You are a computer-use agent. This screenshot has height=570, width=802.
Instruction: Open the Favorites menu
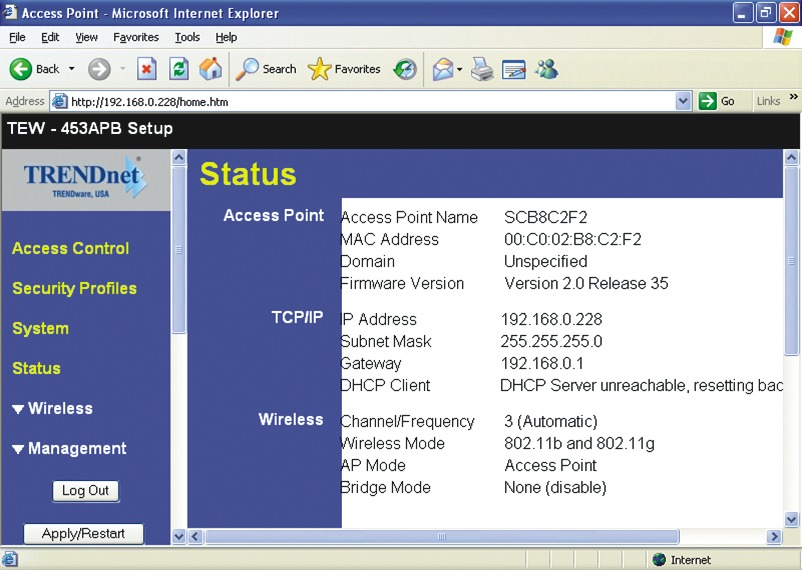pyautogui.click(x=136, y=37)
